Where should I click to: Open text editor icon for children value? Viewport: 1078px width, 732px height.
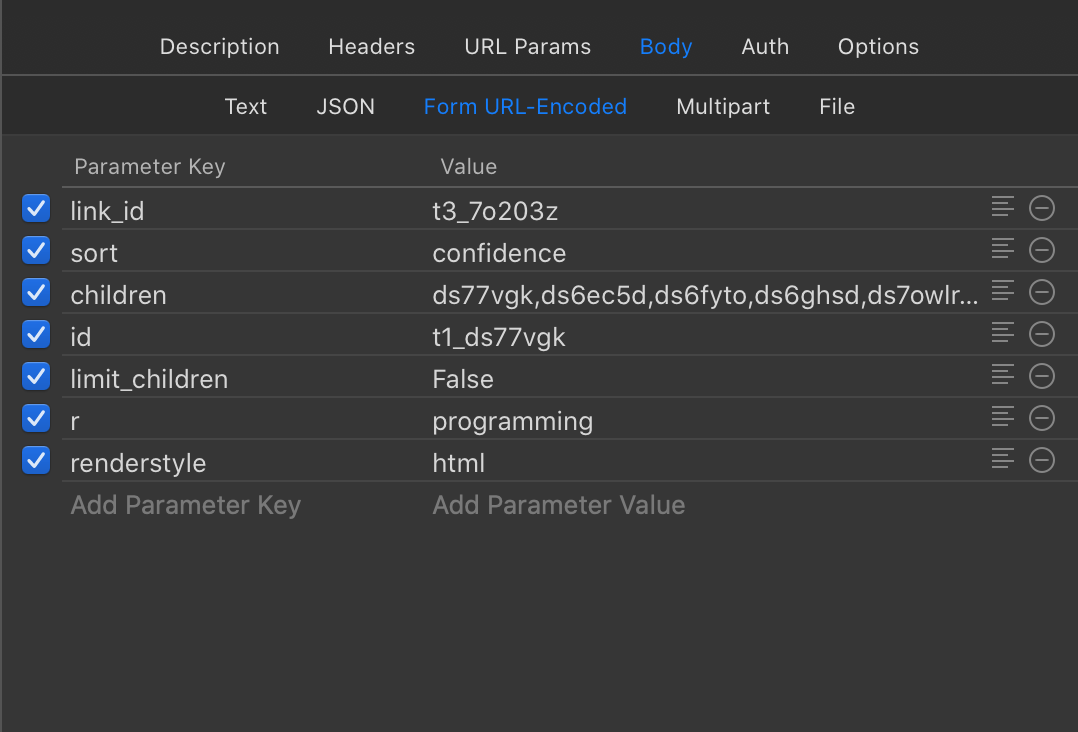[x=1003, y=291]
